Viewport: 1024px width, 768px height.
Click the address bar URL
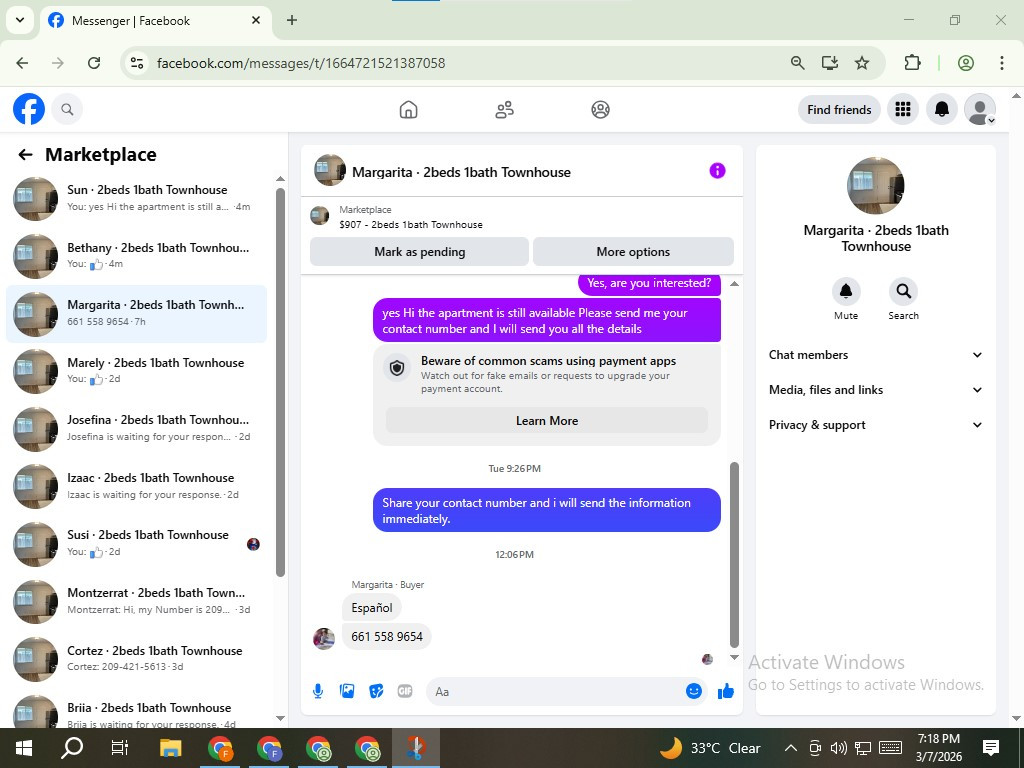301,63
